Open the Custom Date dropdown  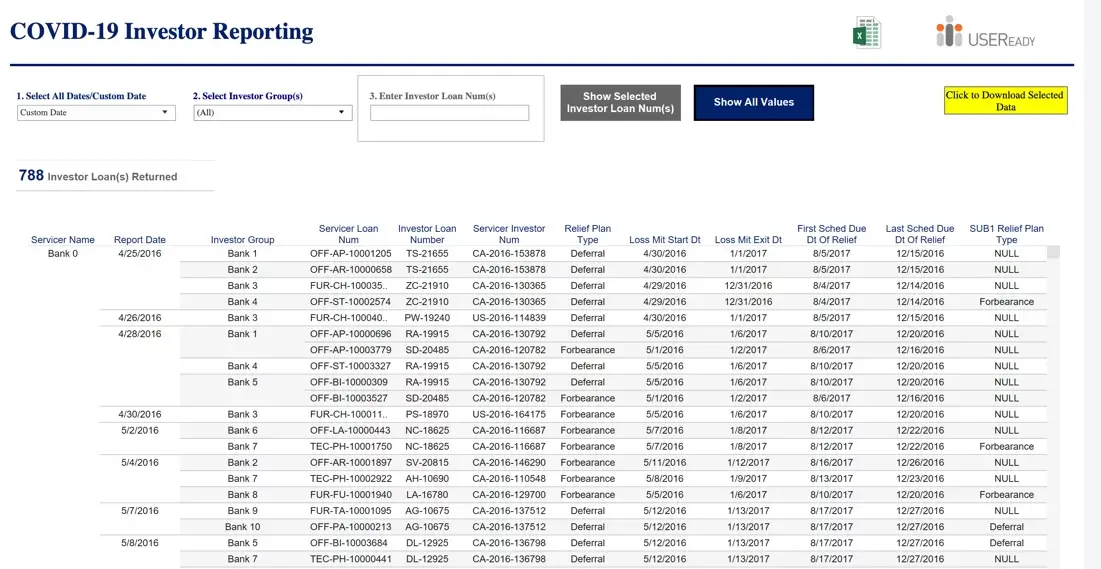tap(96, 112)
